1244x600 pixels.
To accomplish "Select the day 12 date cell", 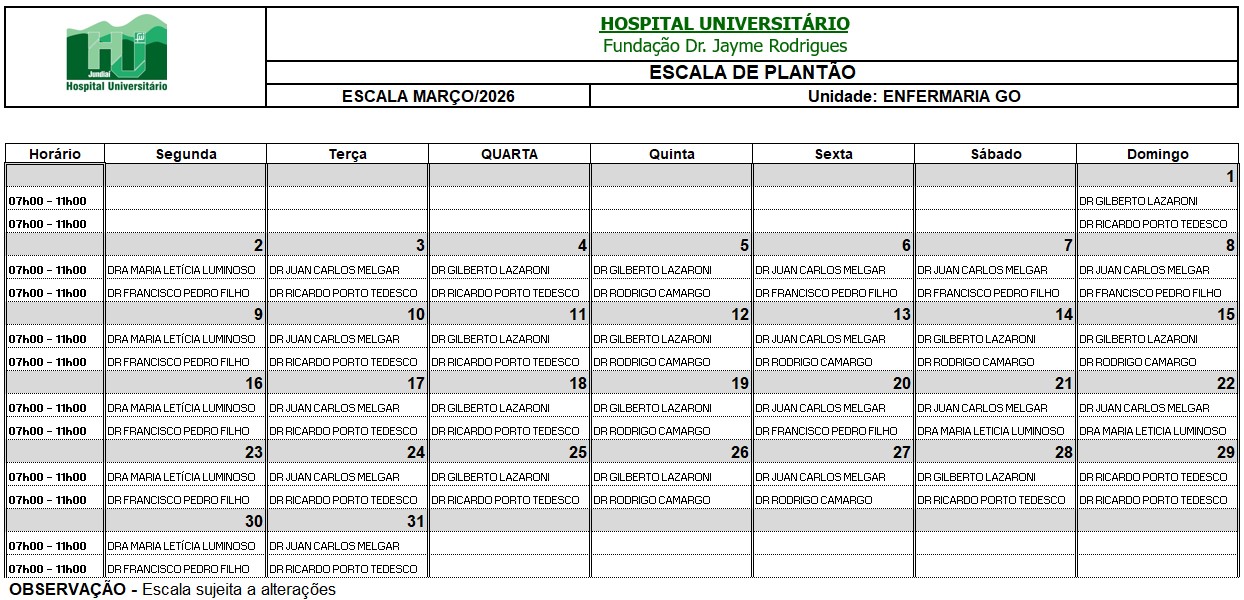I will click(671, 314).
